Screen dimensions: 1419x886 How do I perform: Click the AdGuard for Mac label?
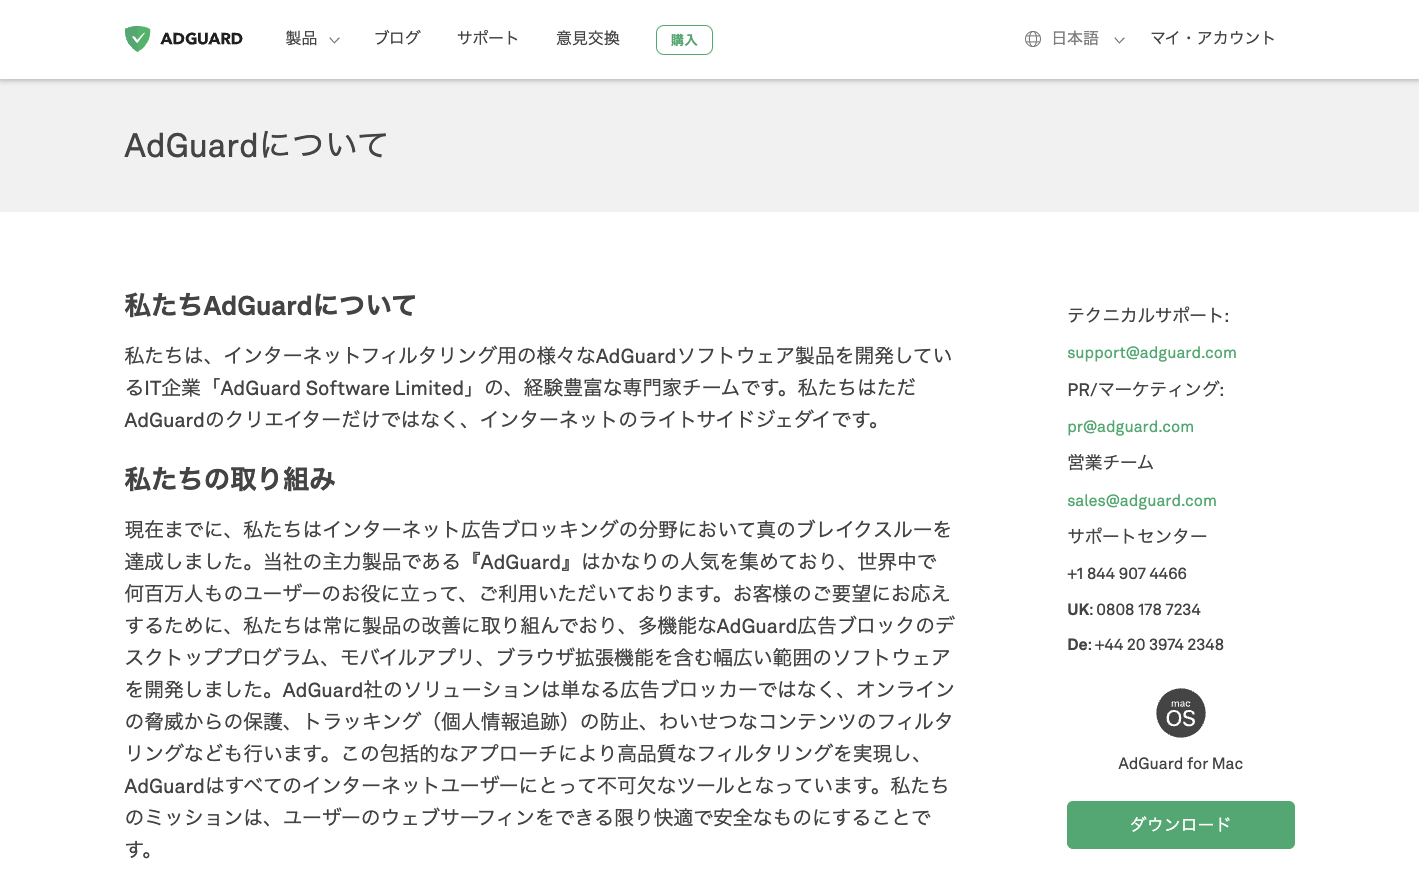(x=1181, y=763)
